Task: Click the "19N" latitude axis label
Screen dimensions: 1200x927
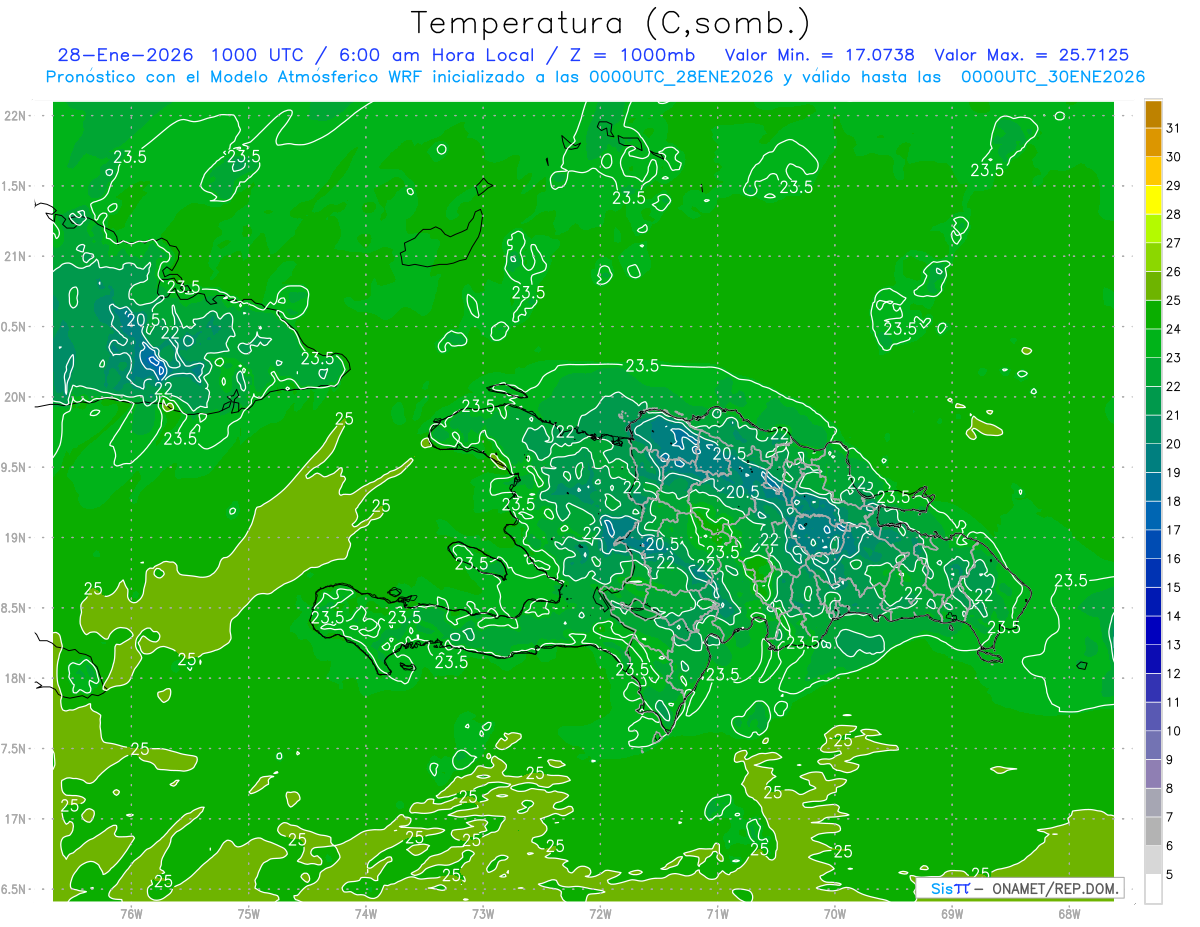Action: pyautogui.click(x=15, y=538)
